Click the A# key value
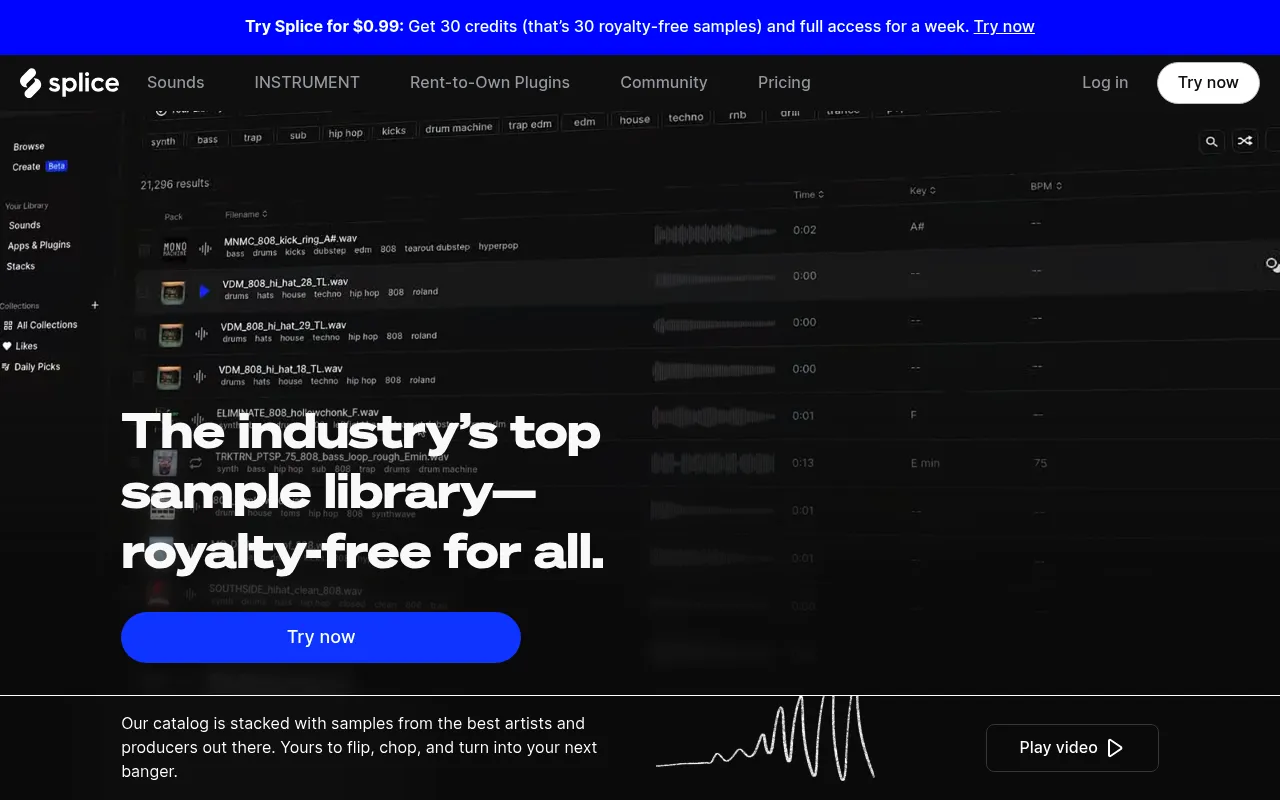1280x800 pixels. (x=917, y=227)
